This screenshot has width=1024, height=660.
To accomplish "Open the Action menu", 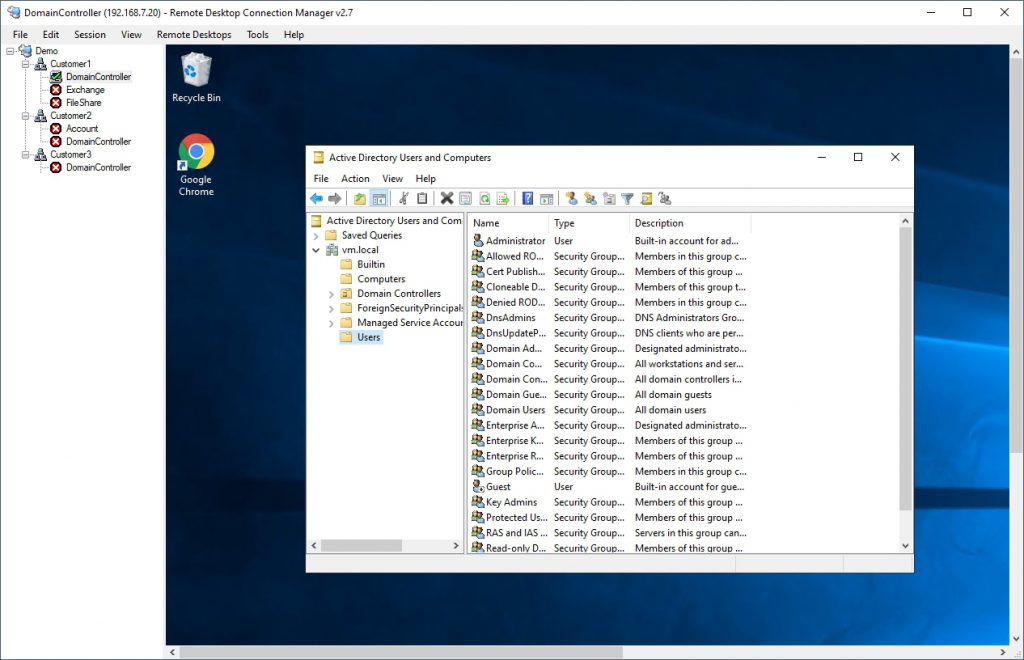I will click(355, 178).
